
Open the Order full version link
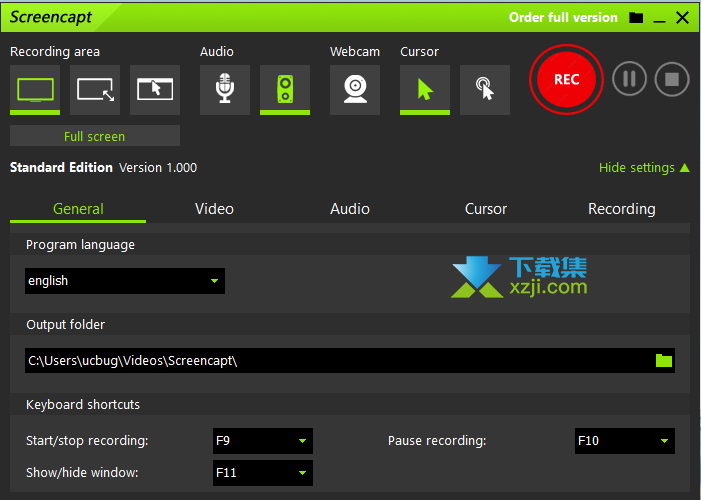click(563, 17)
